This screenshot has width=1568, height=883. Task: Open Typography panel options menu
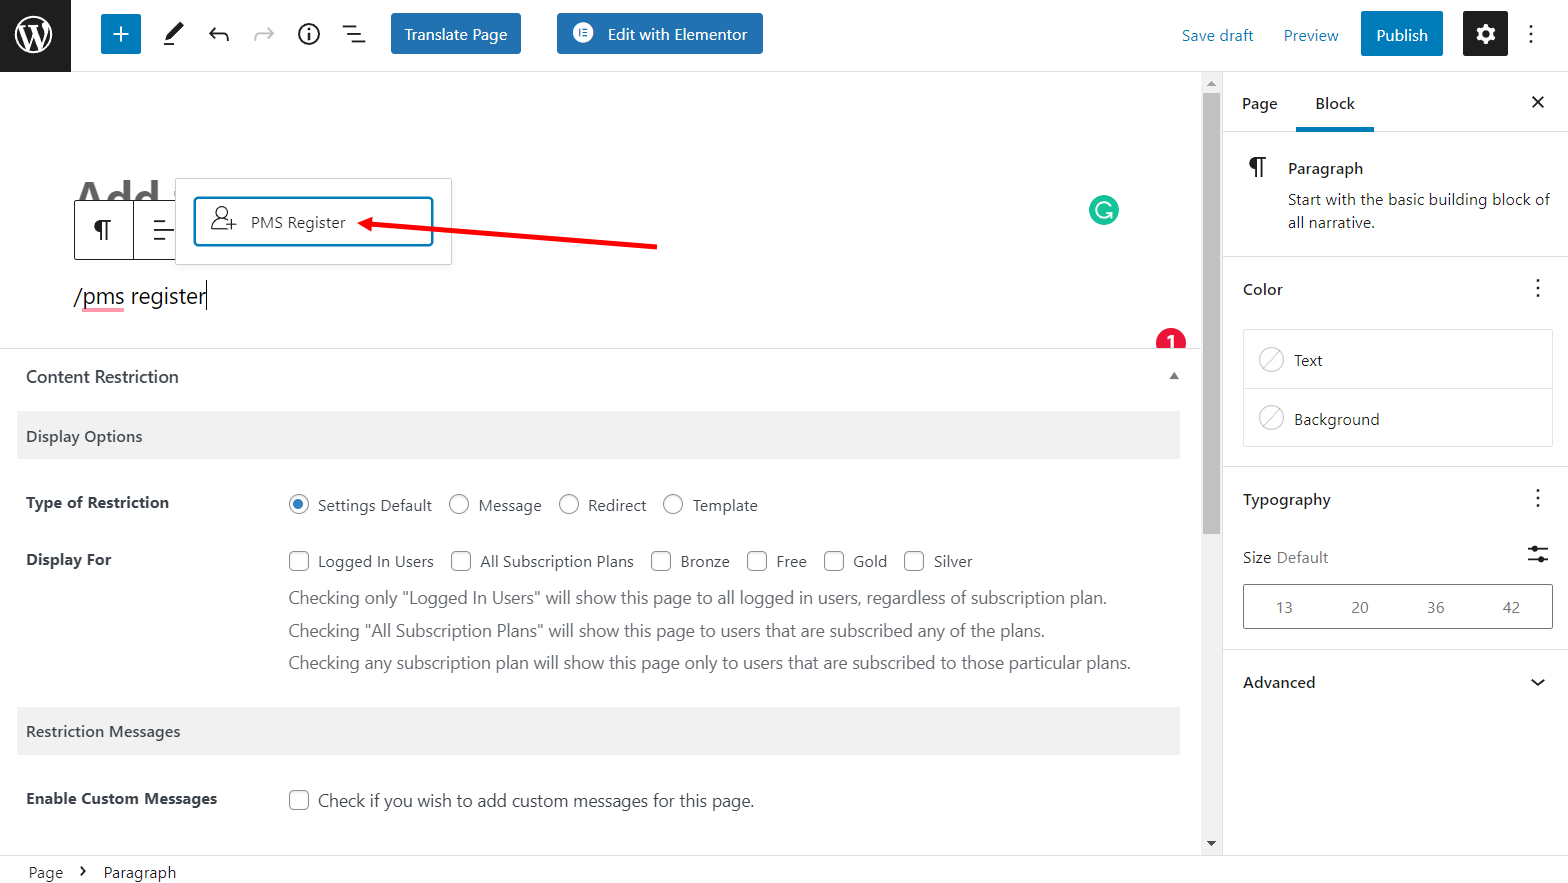tap(1538, 499)
